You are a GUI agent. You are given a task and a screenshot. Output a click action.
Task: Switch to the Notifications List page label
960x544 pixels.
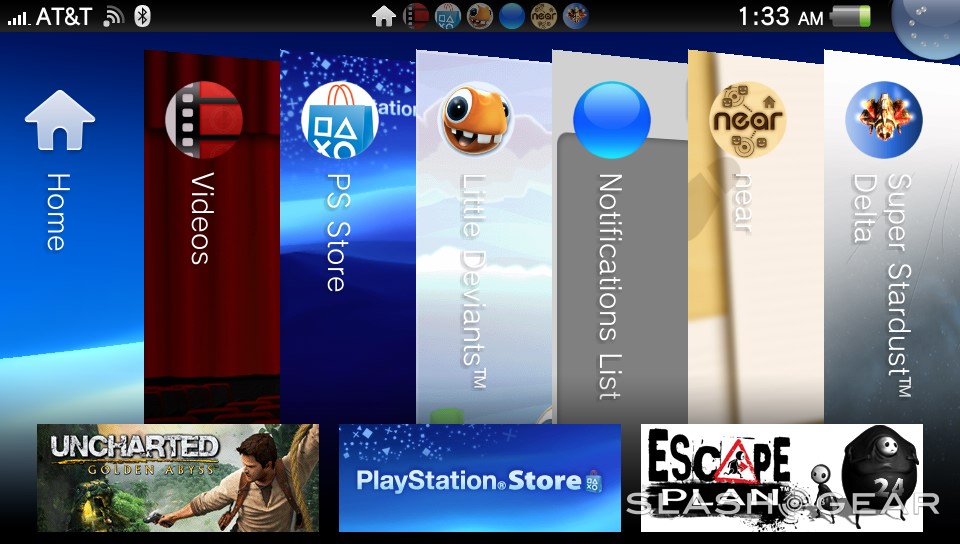click(610, 286)
